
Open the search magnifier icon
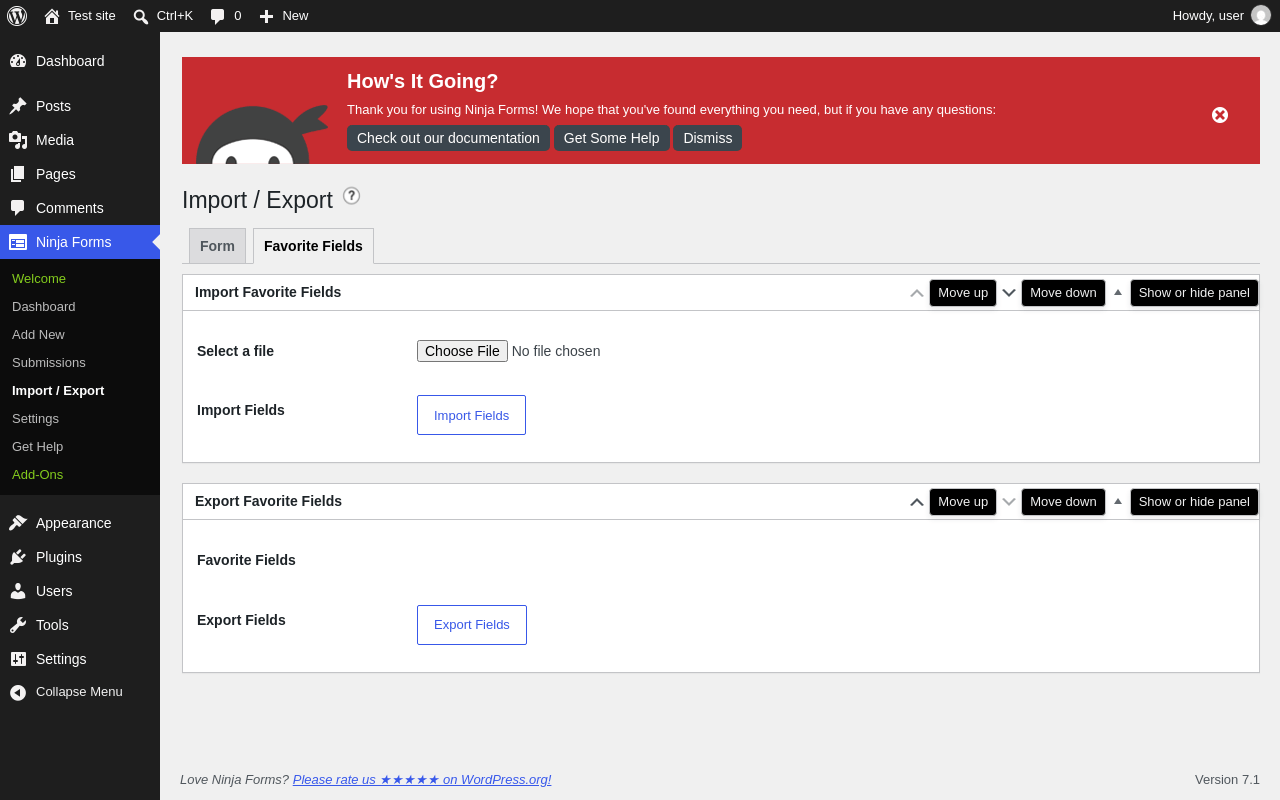(141, 16)
